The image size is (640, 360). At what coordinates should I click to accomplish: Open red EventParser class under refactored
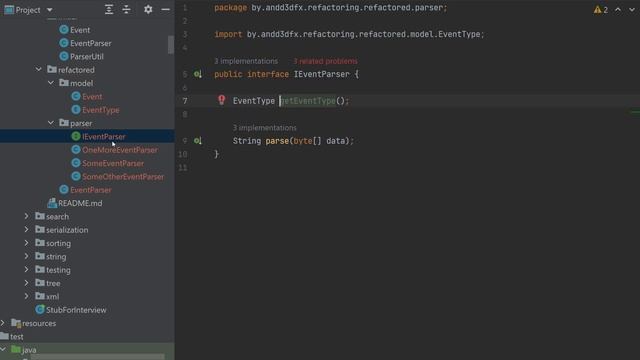(x=91, y=190)
